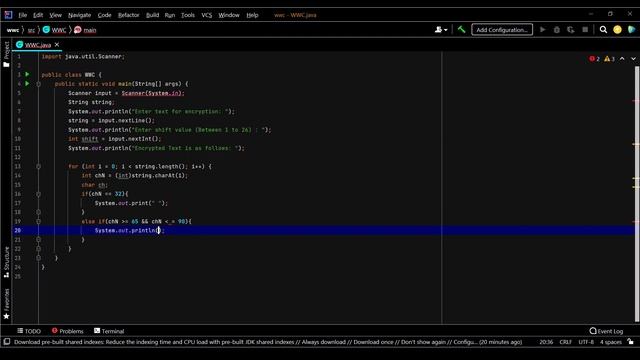This screenshot has height=360, width=640.
Task: Open the File menu
Action: point(22,15)
